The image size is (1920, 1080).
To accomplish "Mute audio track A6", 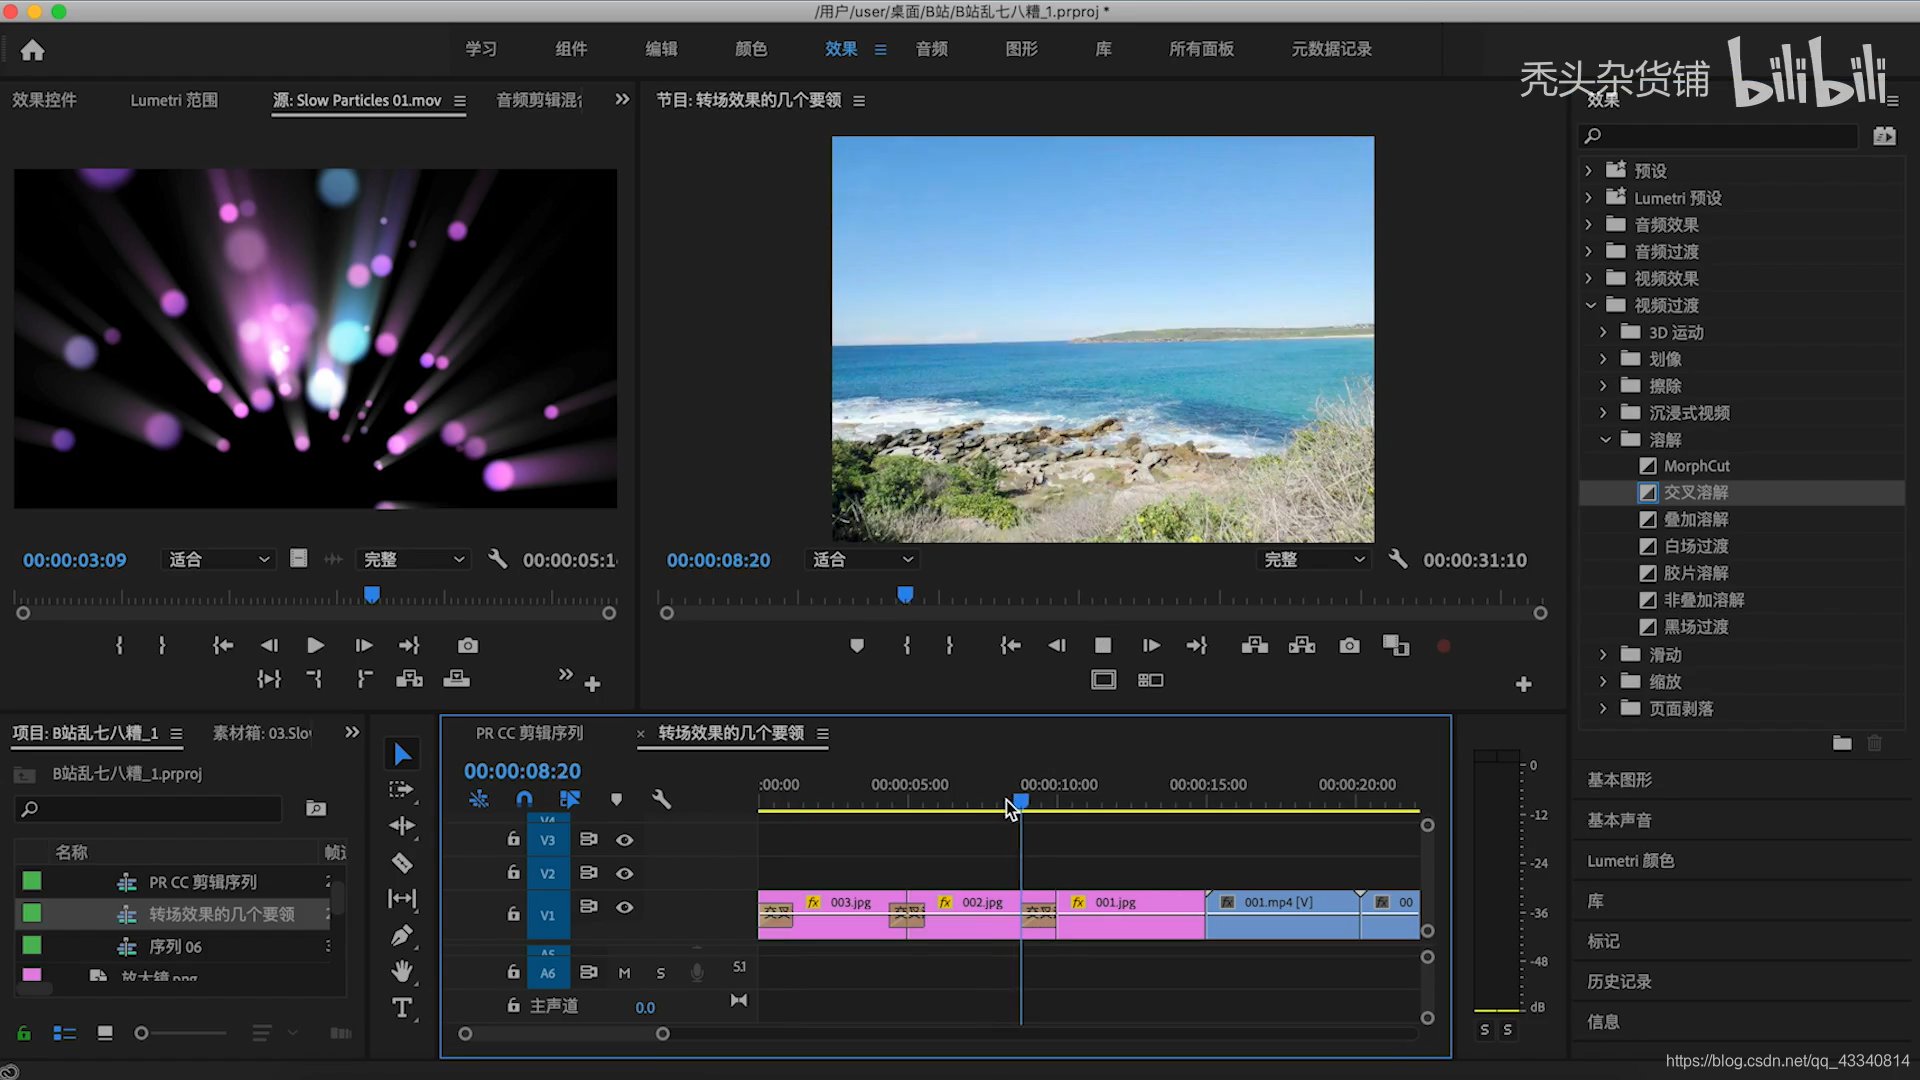I will point(624,973).
